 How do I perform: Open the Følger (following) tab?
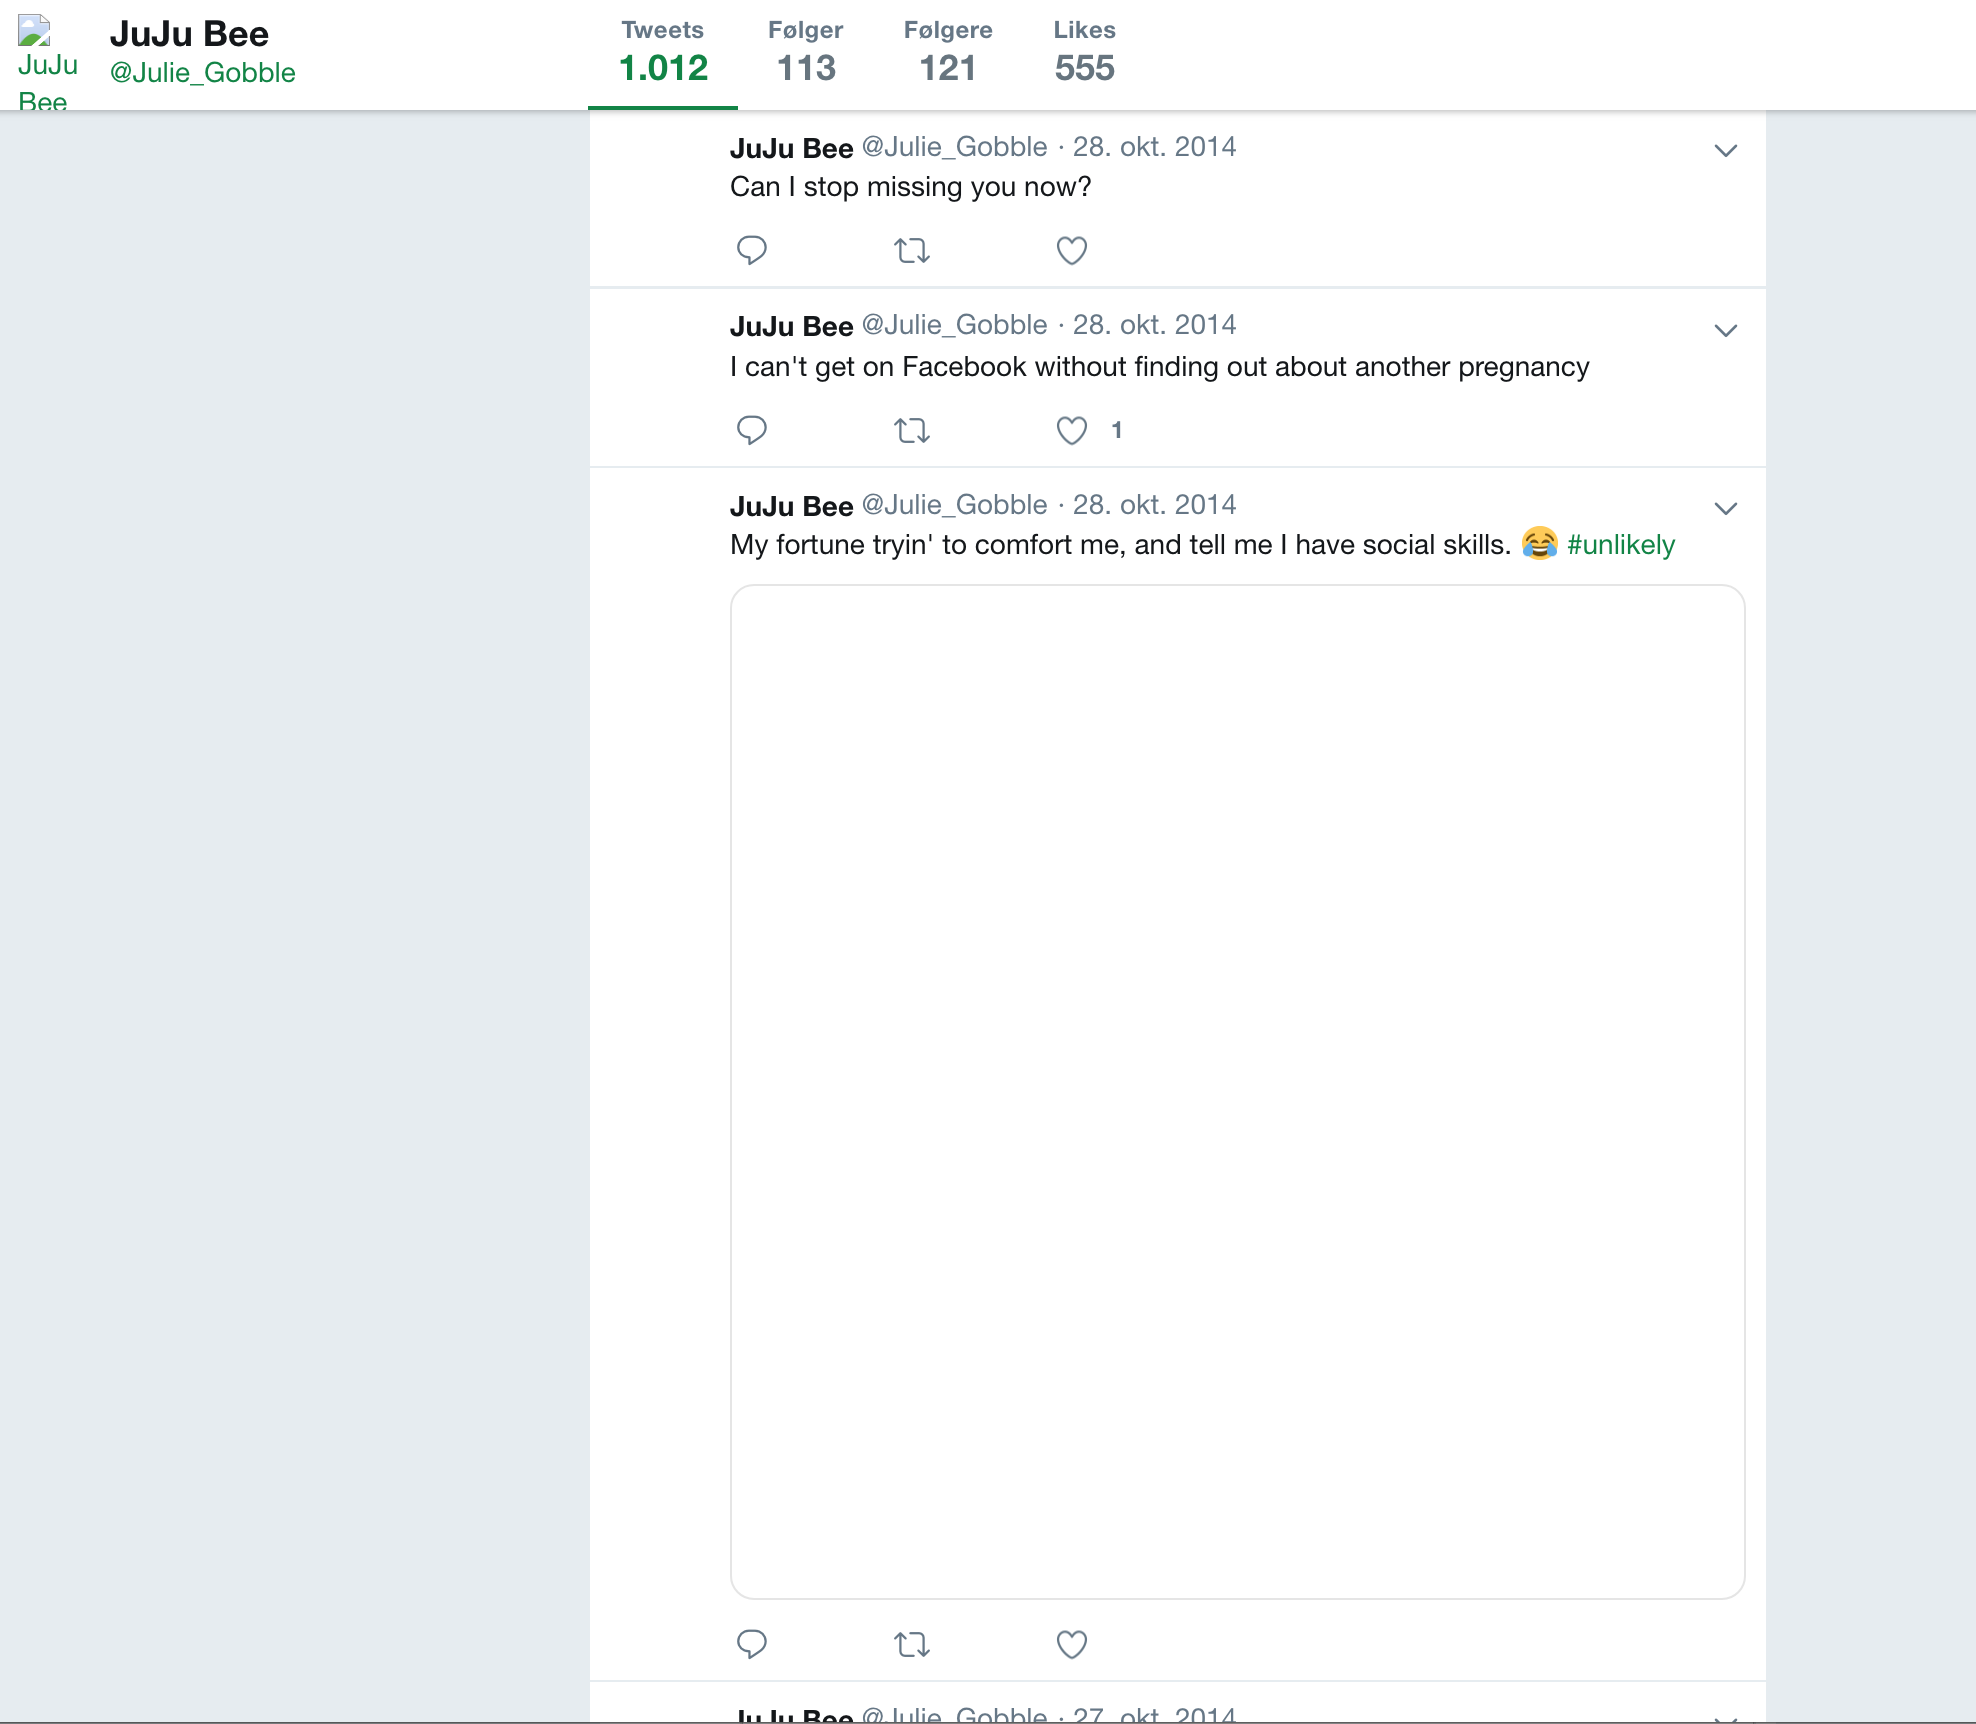(805, 53)
